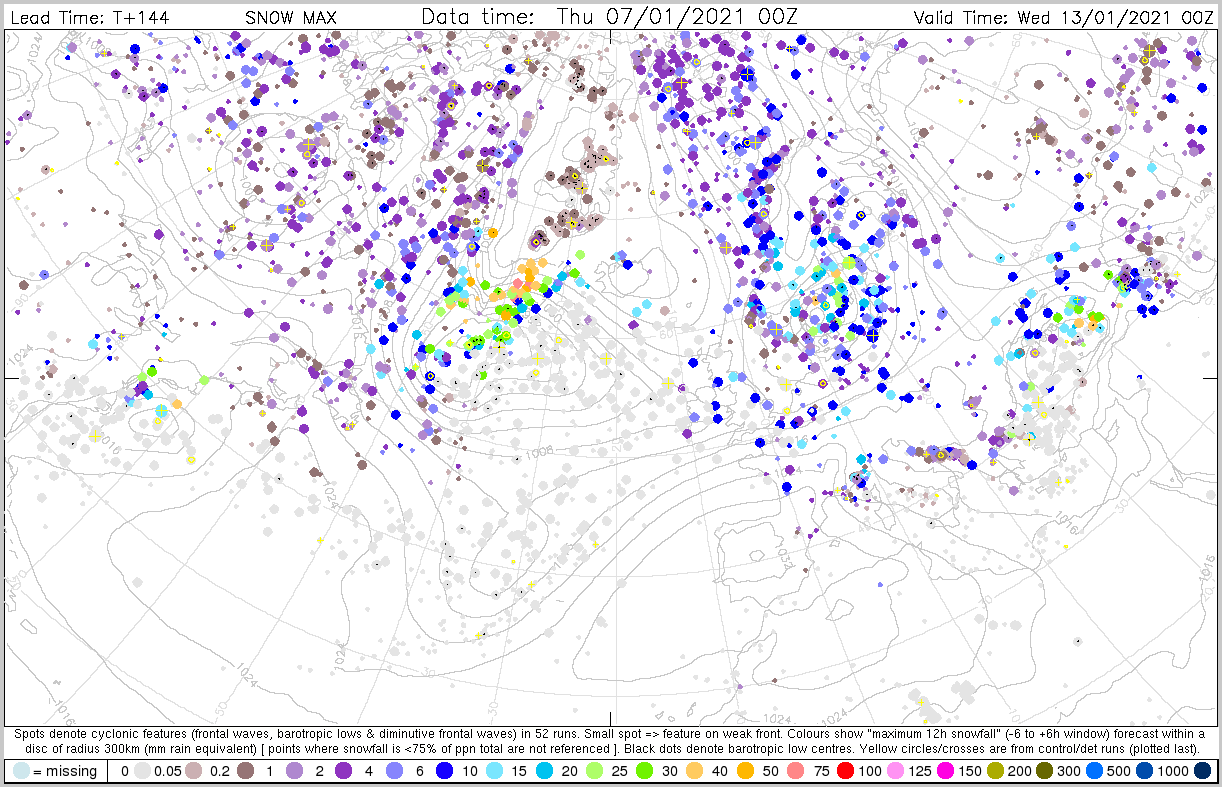This screenshot has width=1222, height=787.
Task: Pick the red swatch between 75 and 100
Action: coord(845,771)
